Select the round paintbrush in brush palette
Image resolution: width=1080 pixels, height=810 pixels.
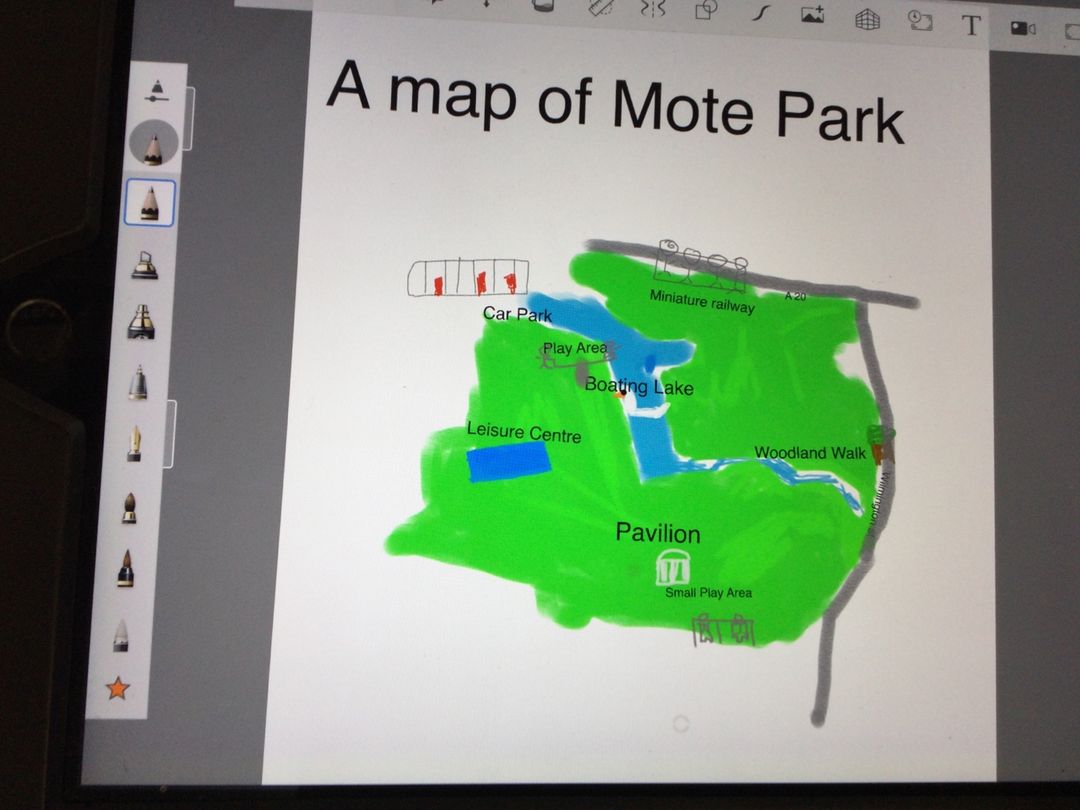tap(129, 507)
